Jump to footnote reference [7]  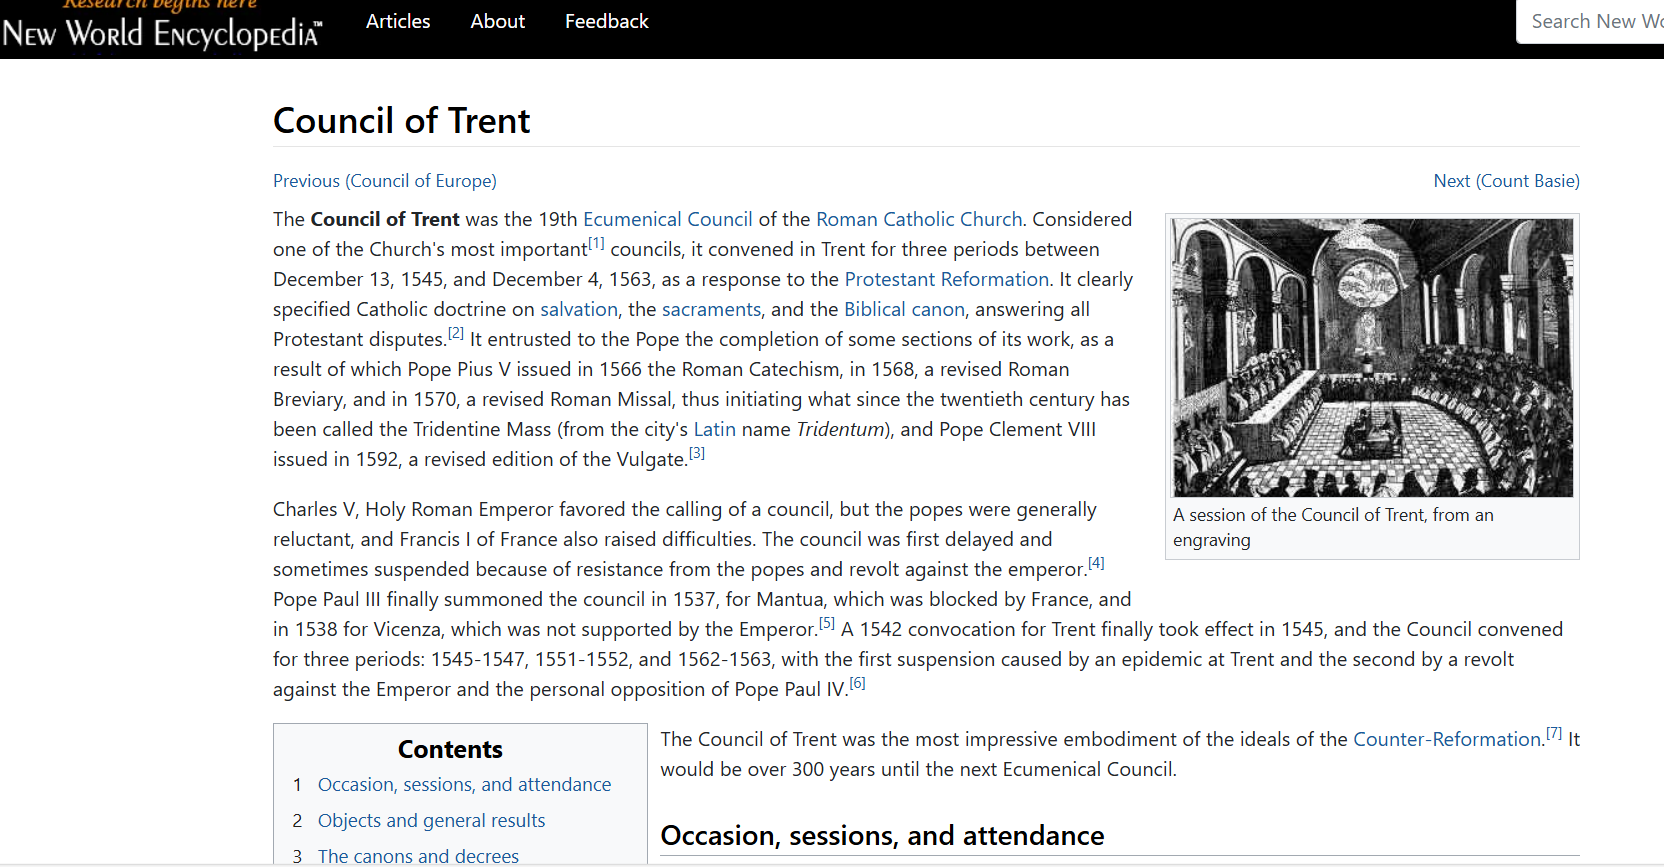(x=1554, y=733)
